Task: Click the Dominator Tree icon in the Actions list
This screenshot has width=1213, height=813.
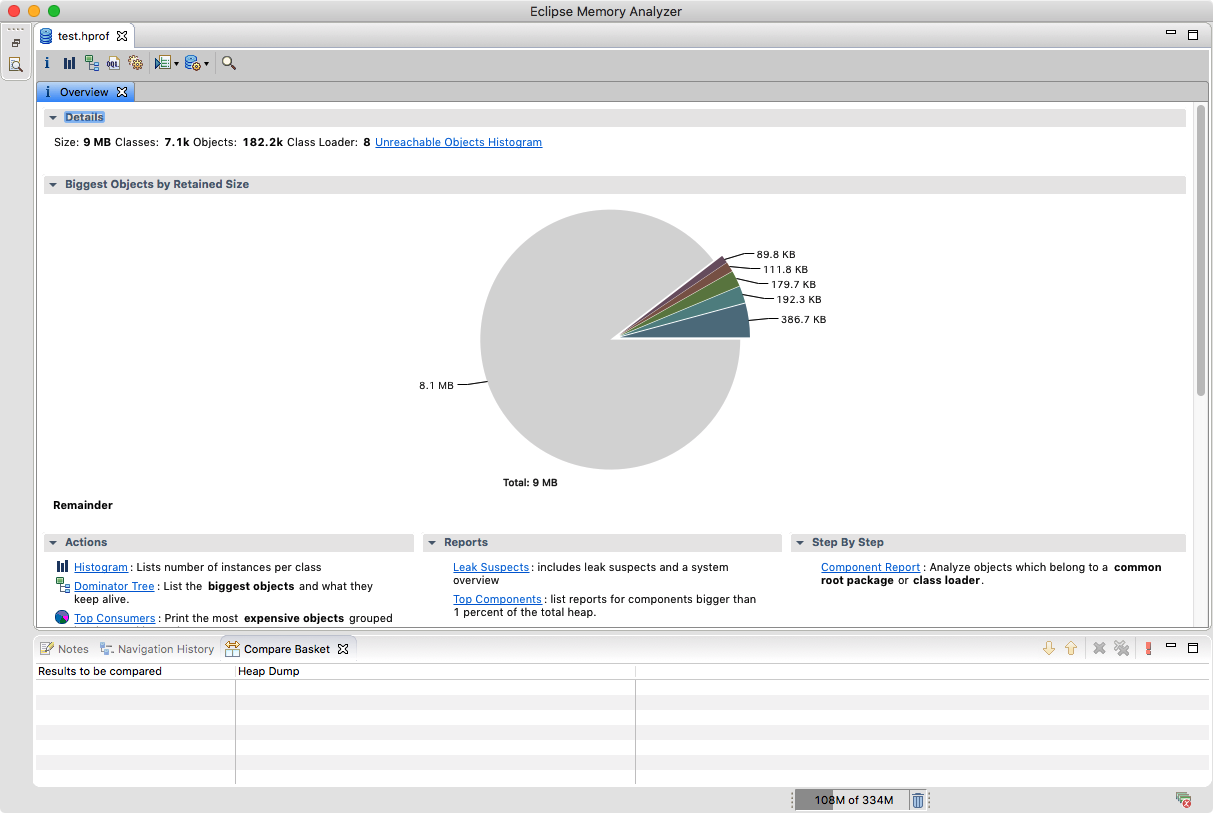Action: [x=62, y=585]
